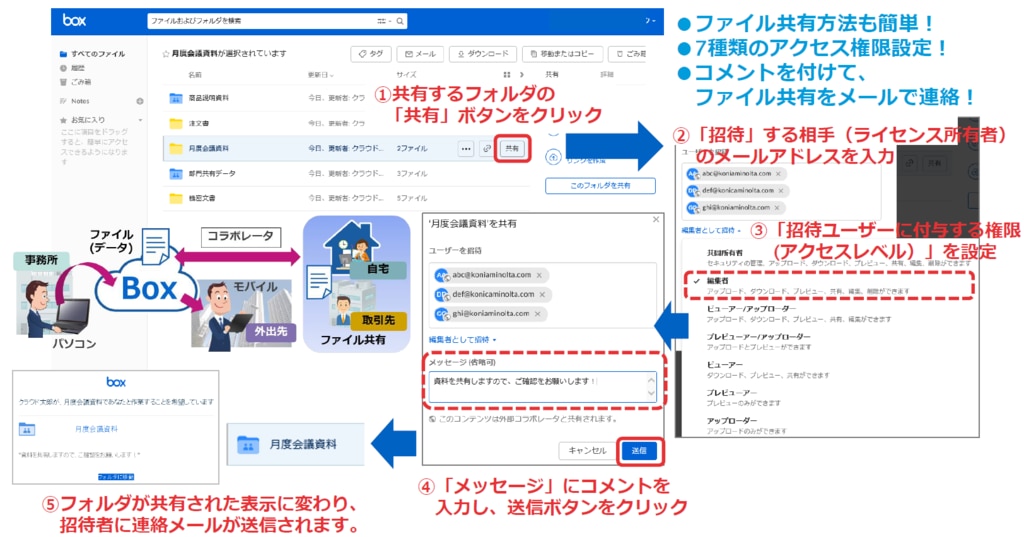Open すべてのファイル in the sidebar
The height and width of the screenshot is (537, 1024).
[92, 54]
